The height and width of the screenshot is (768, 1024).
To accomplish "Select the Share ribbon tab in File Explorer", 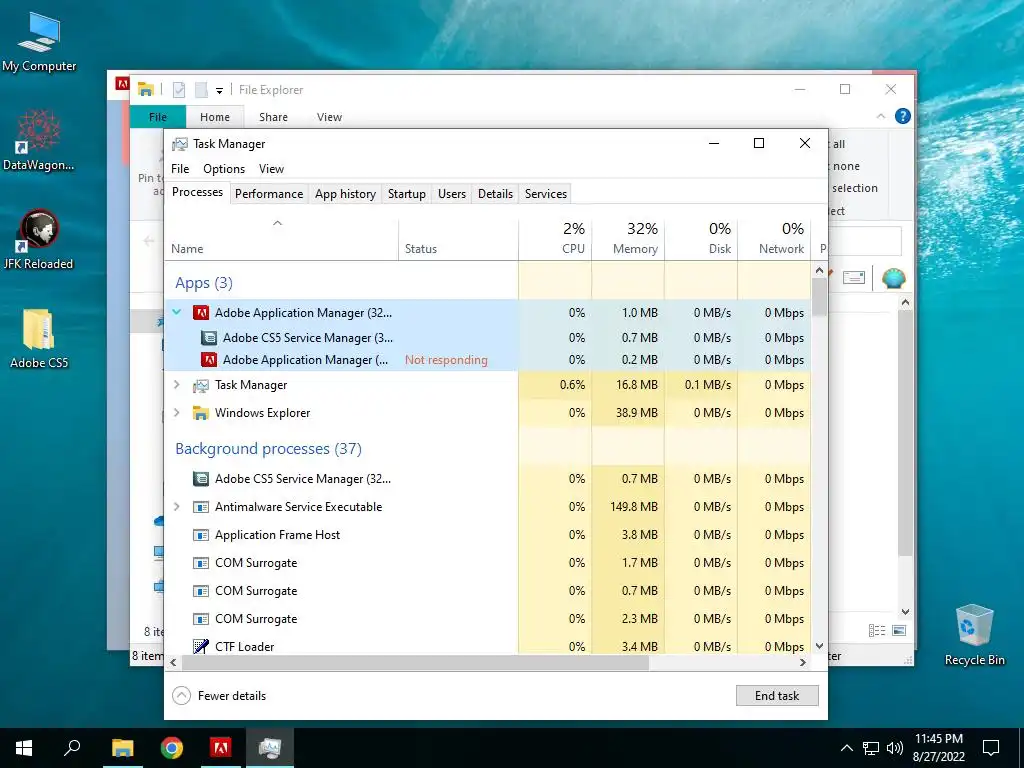I will click(x=273, y=117).
